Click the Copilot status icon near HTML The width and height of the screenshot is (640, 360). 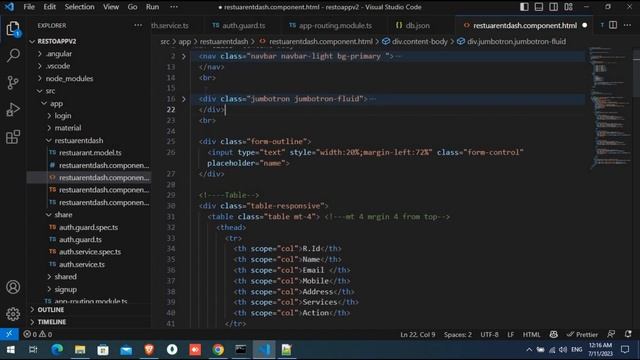(553, 334)
